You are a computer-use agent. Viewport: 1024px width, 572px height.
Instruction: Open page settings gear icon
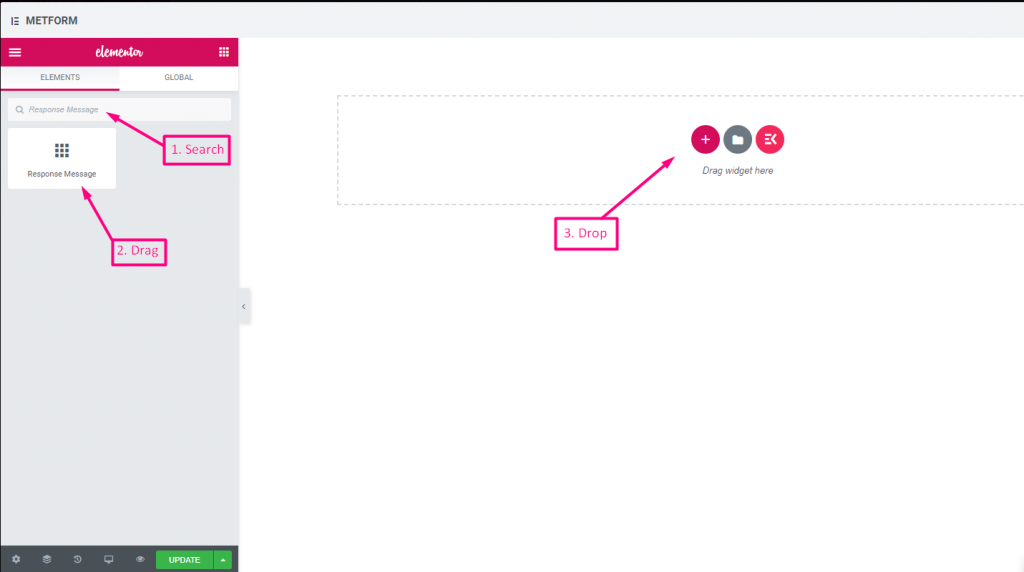point(16,560)
